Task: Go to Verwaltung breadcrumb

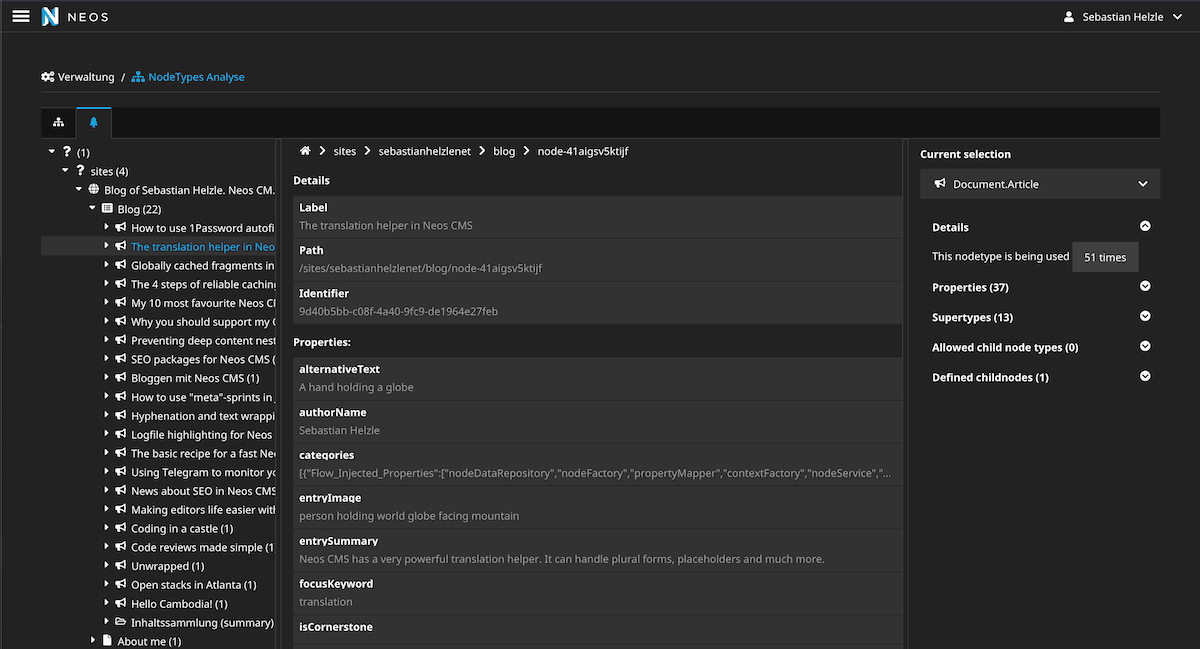Action: point(78,77)
